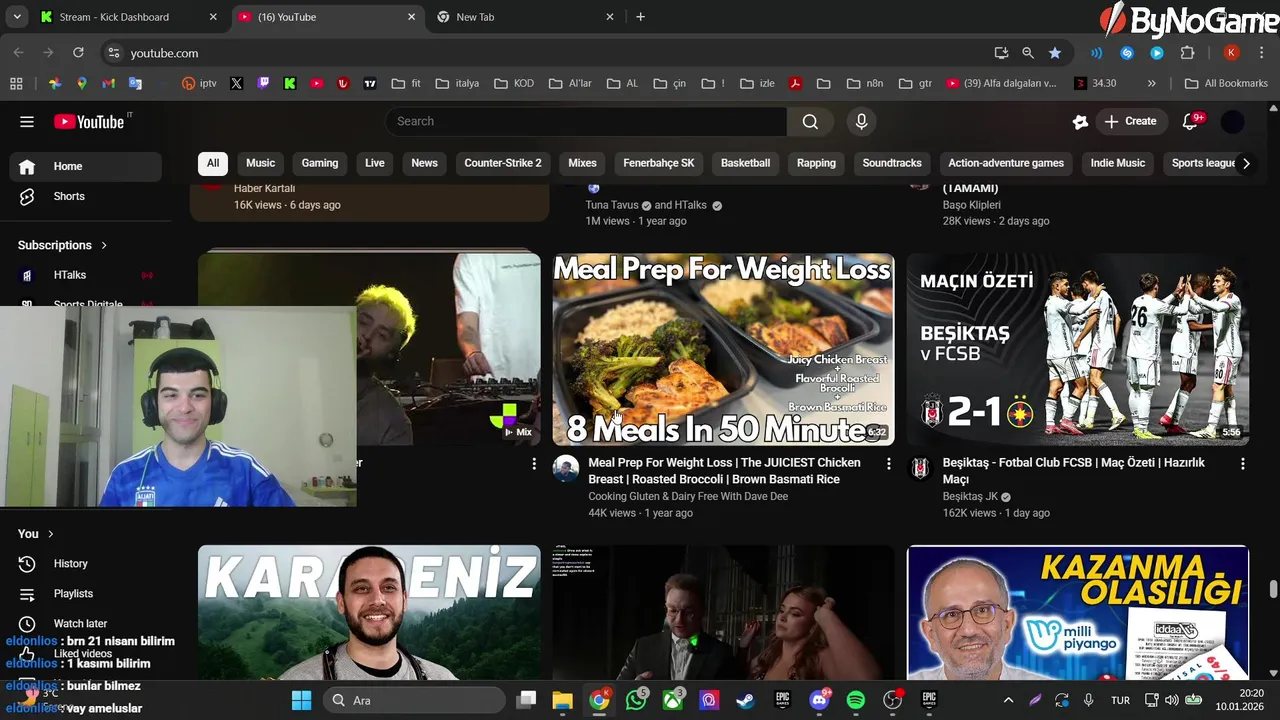1280x720 pixels.
Task: Open the Home sidebar item
Action: coord(86,167)
